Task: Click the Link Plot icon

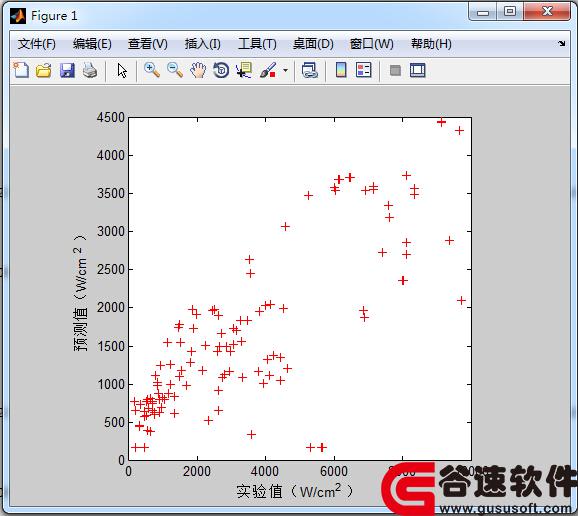Action: click(x=310, y=70)
